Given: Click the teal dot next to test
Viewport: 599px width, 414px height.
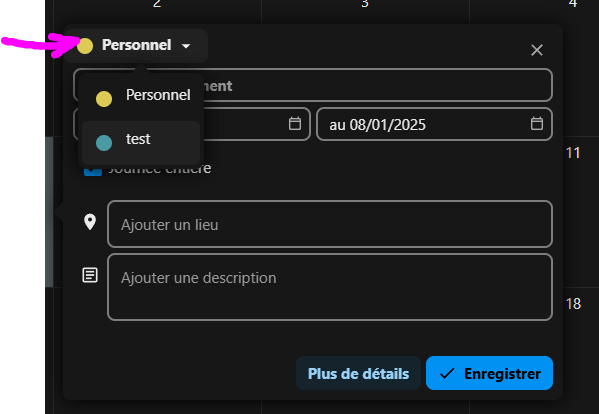Looking at the screenshot, I should (x=104, y=143).
